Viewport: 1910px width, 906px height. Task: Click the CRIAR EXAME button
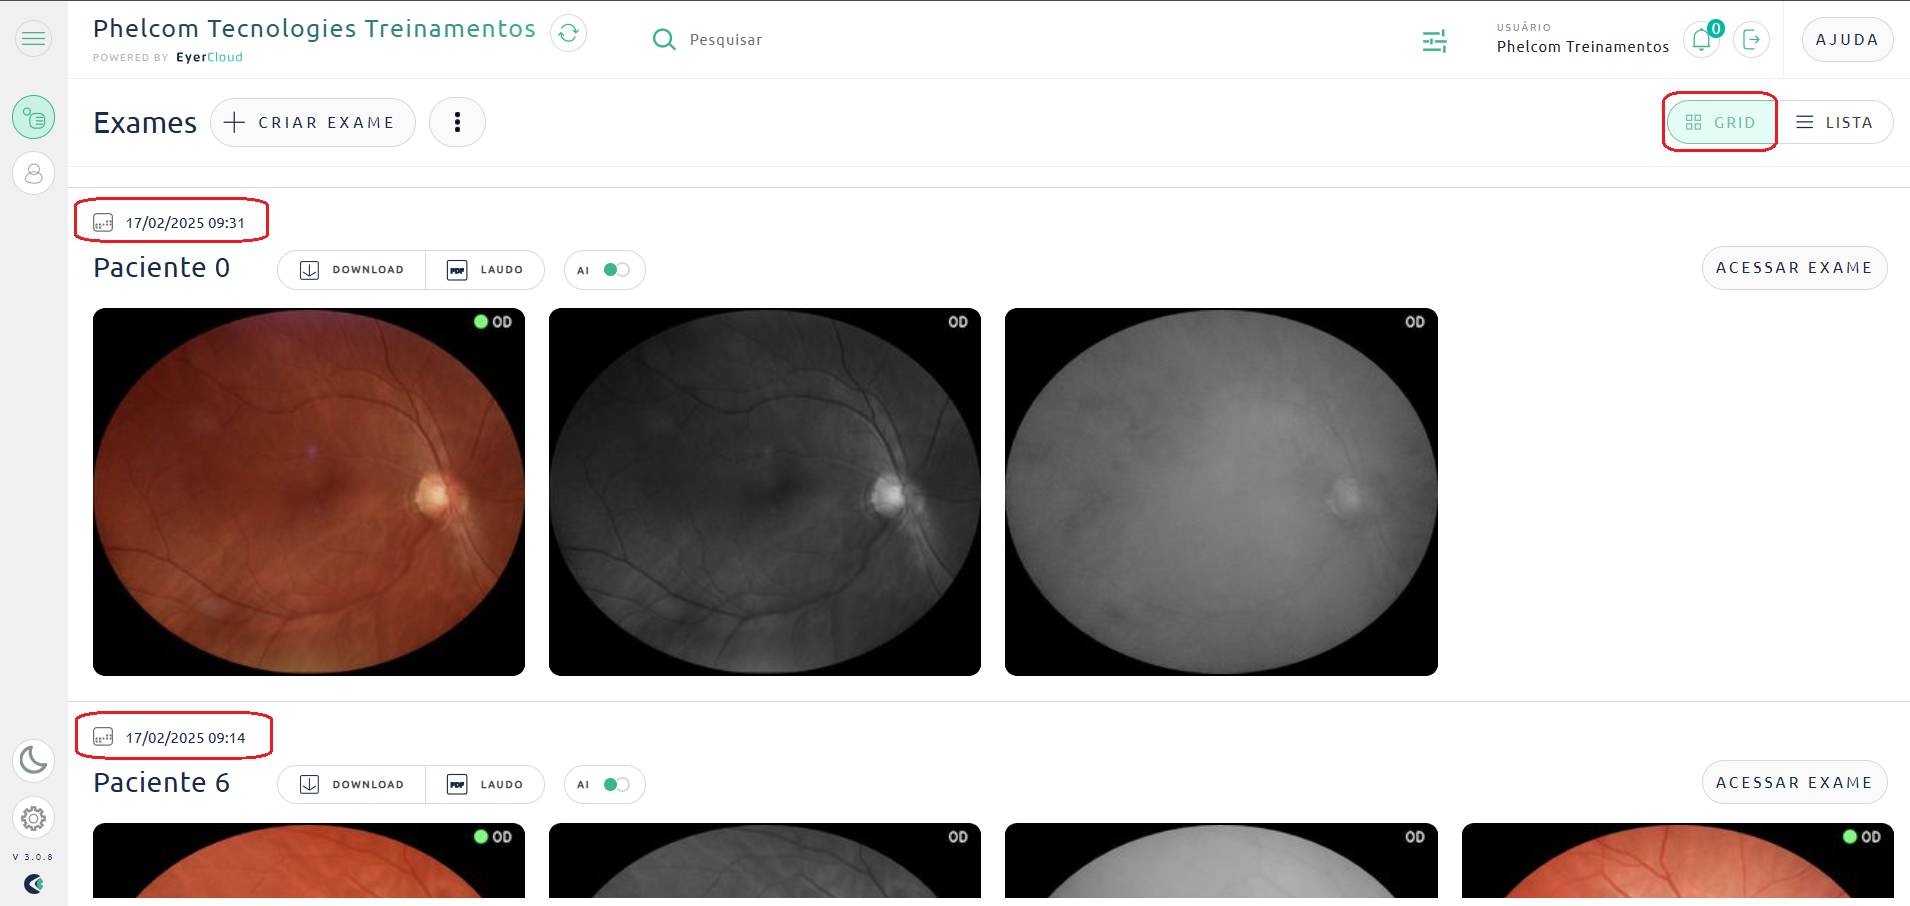[313, 122]
